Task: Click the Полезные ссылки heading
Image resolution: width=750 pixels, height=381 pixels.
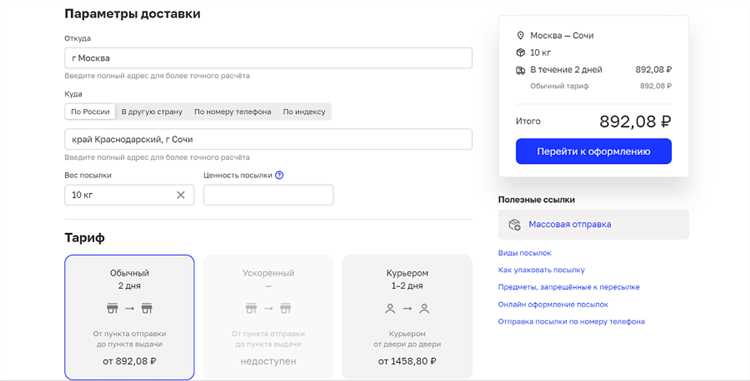Action: click(x=537, y=200)
